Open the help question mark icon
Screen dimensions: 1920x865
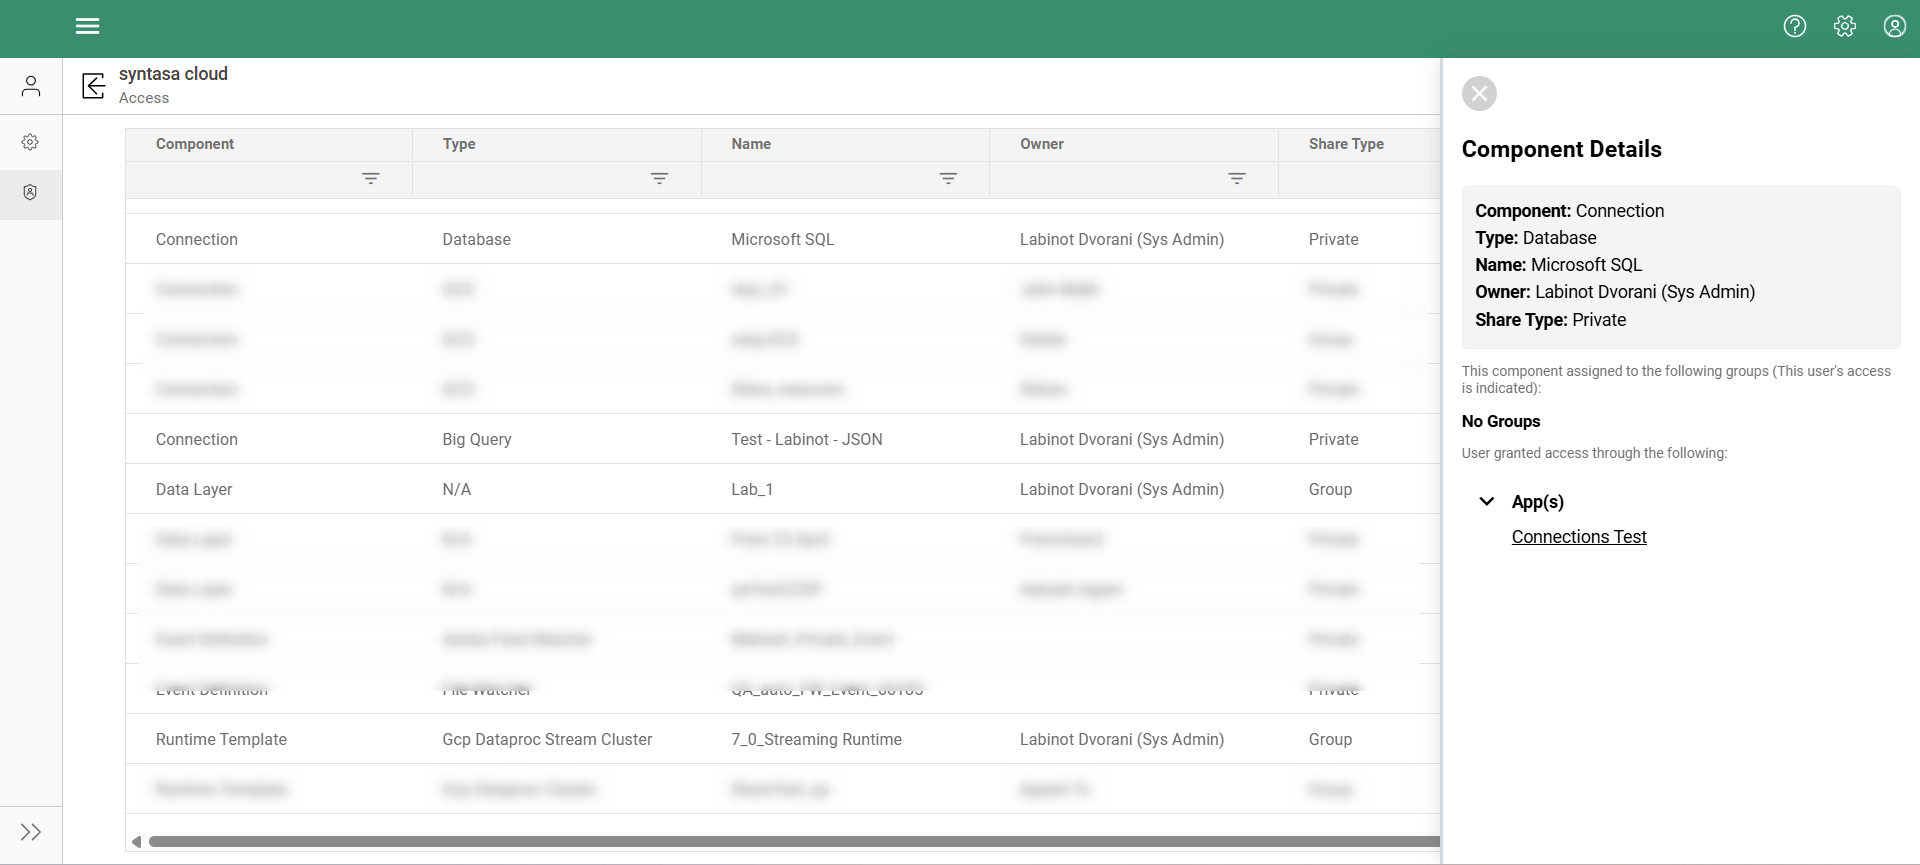[x=1795, y=26]
